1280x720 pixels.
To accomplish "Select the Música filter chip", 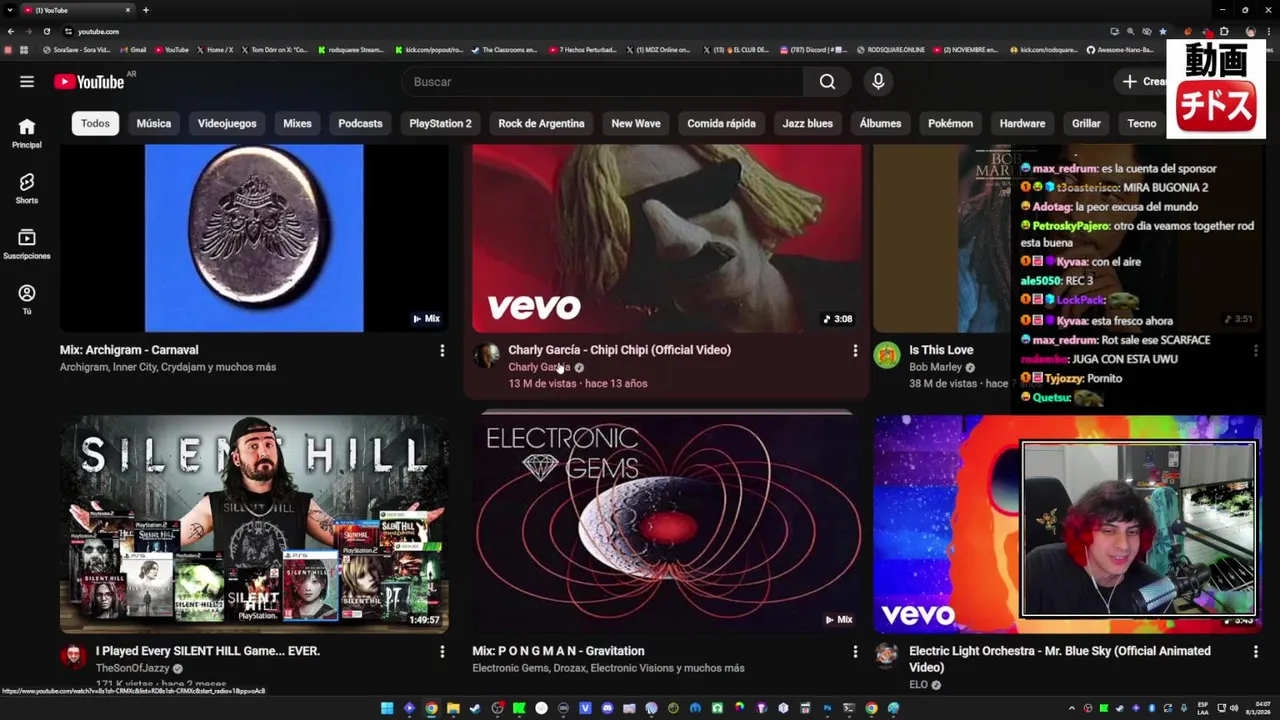I will (x=154, y=123).
